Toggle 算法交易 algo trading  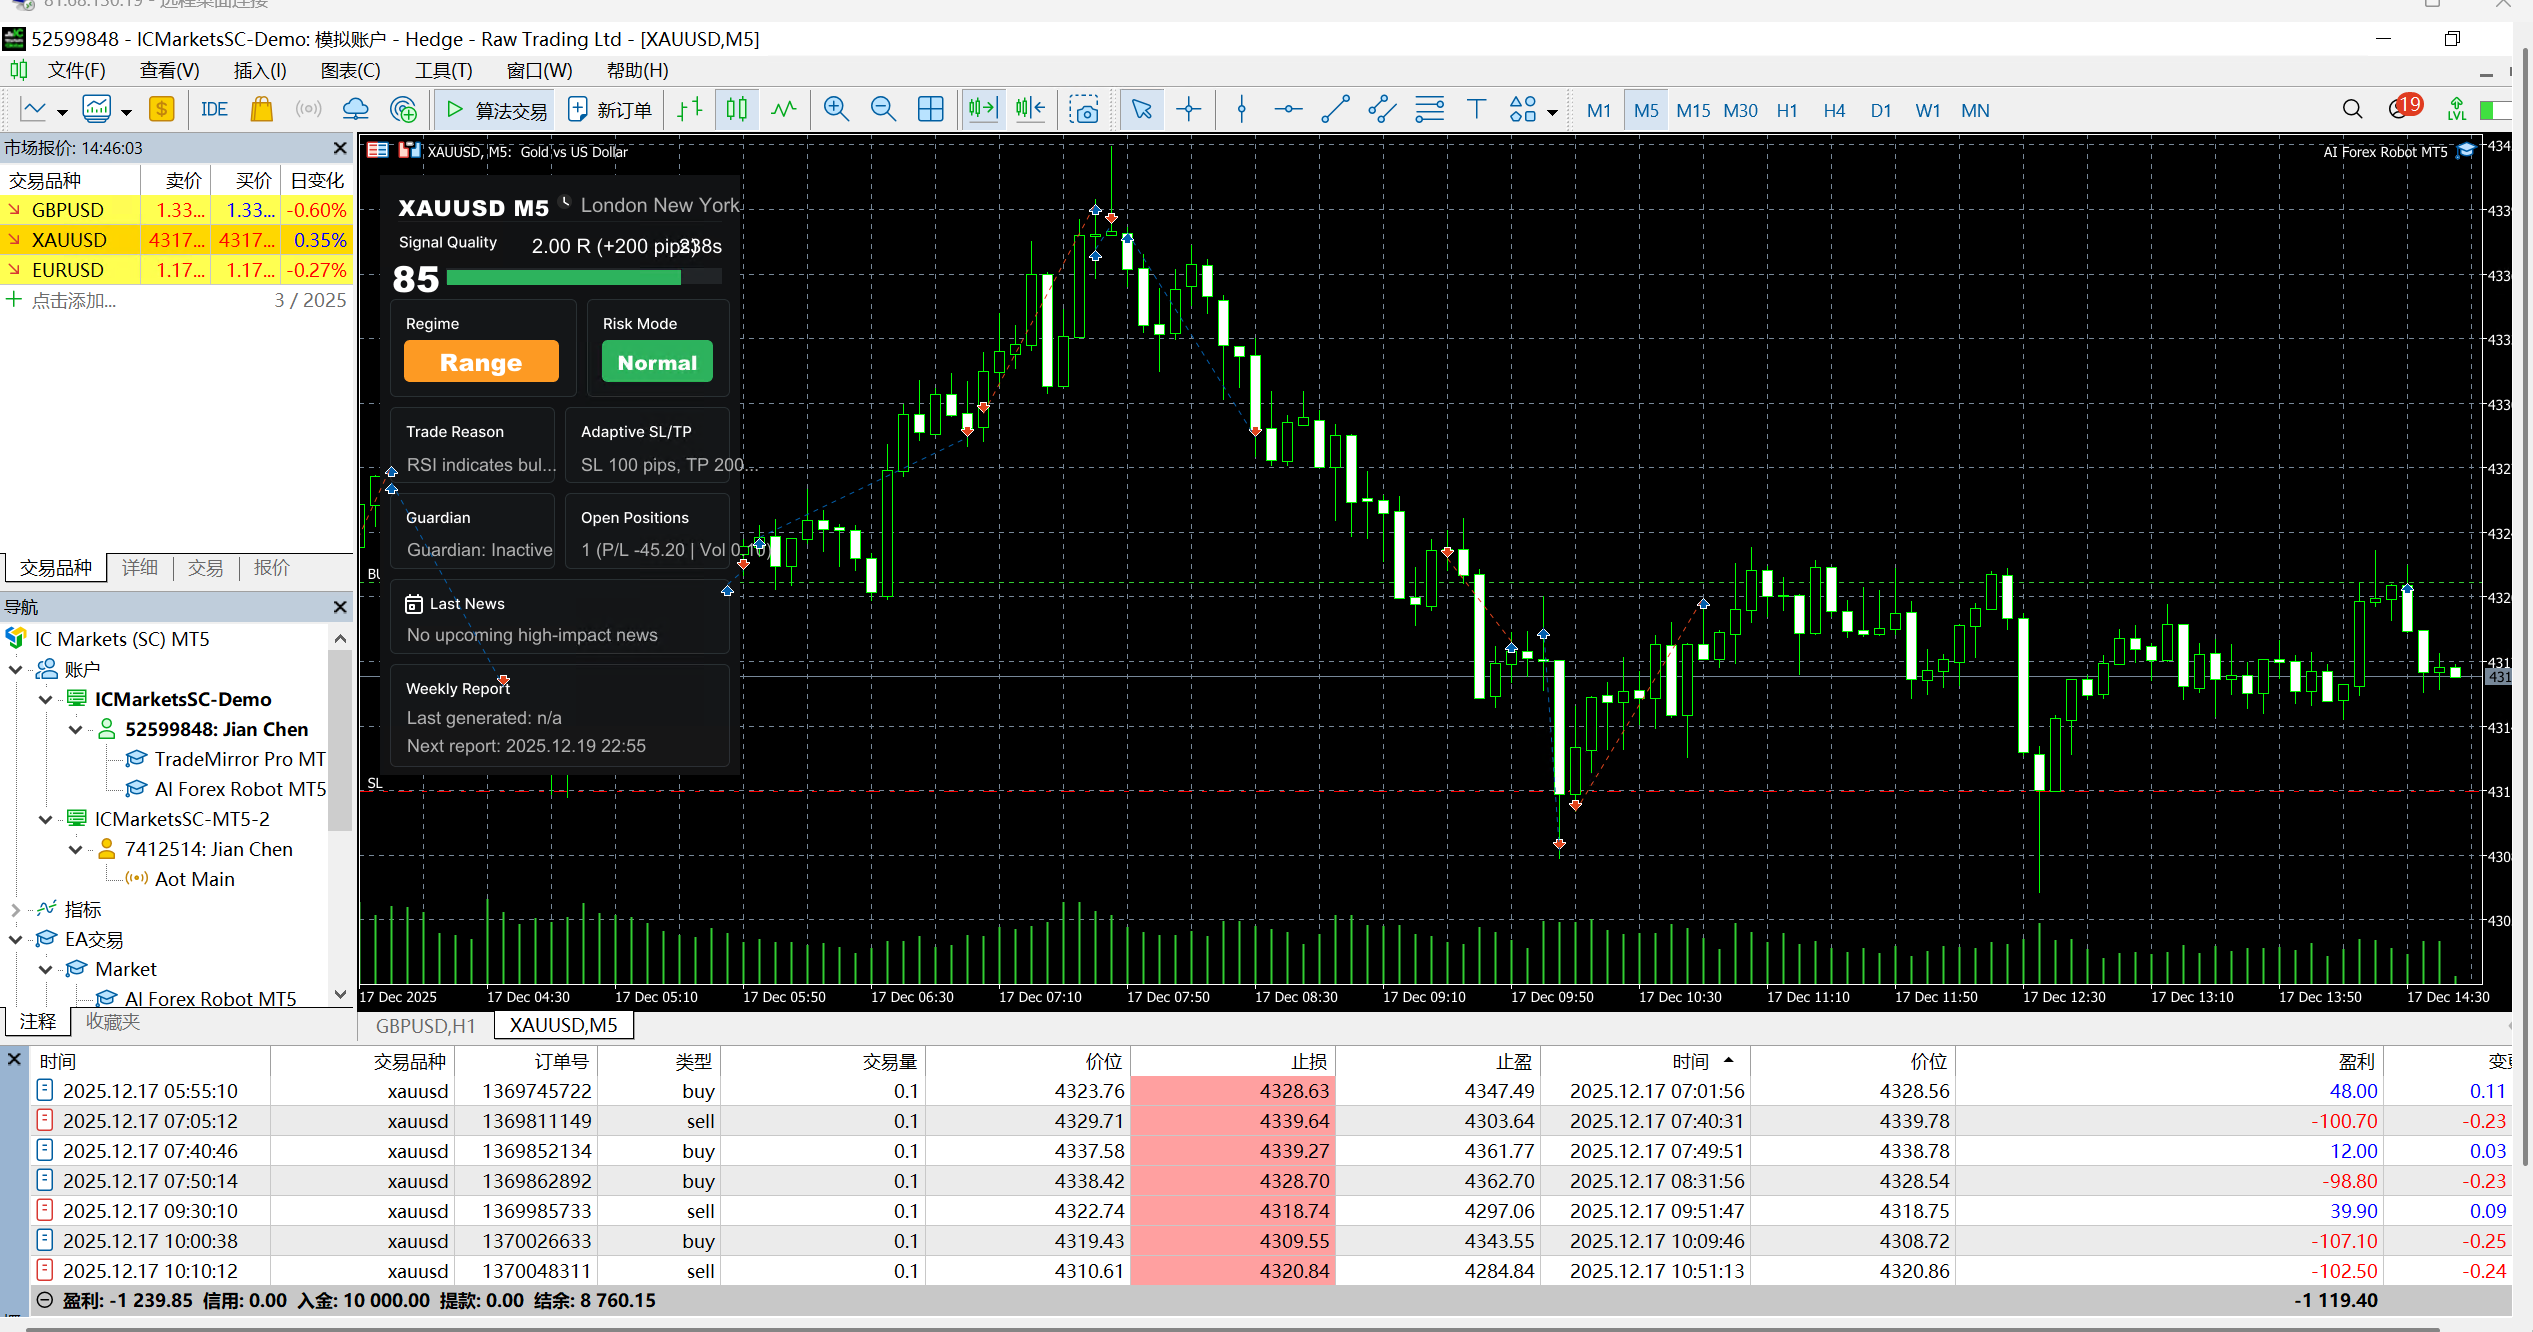pyautogui.click(x=497, y=110)
